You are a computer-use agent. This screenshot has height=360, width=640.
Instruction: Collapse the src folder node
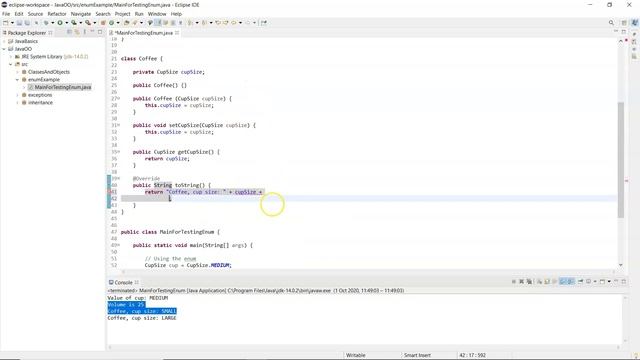(x=11, y=64)
